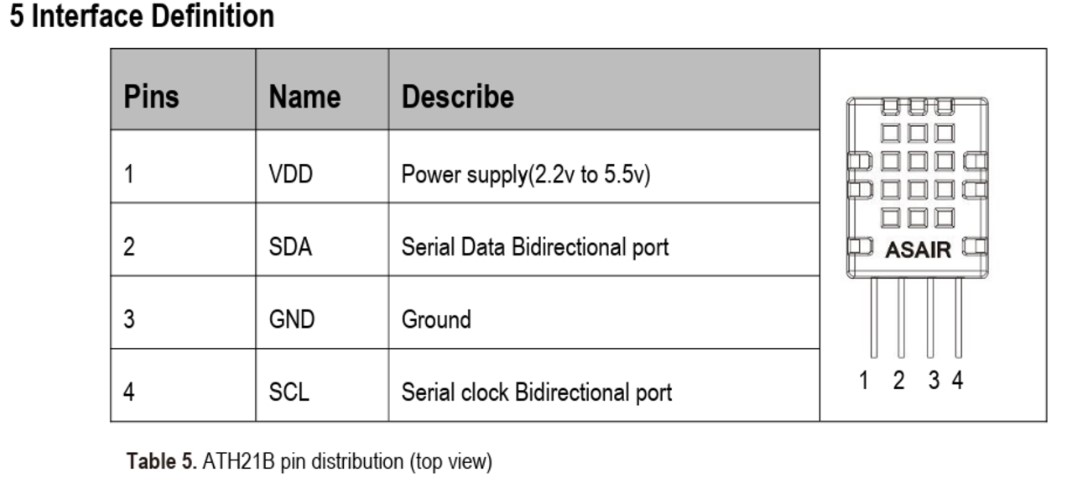Select the Describe column header
1078x480 pixels.
457,96
